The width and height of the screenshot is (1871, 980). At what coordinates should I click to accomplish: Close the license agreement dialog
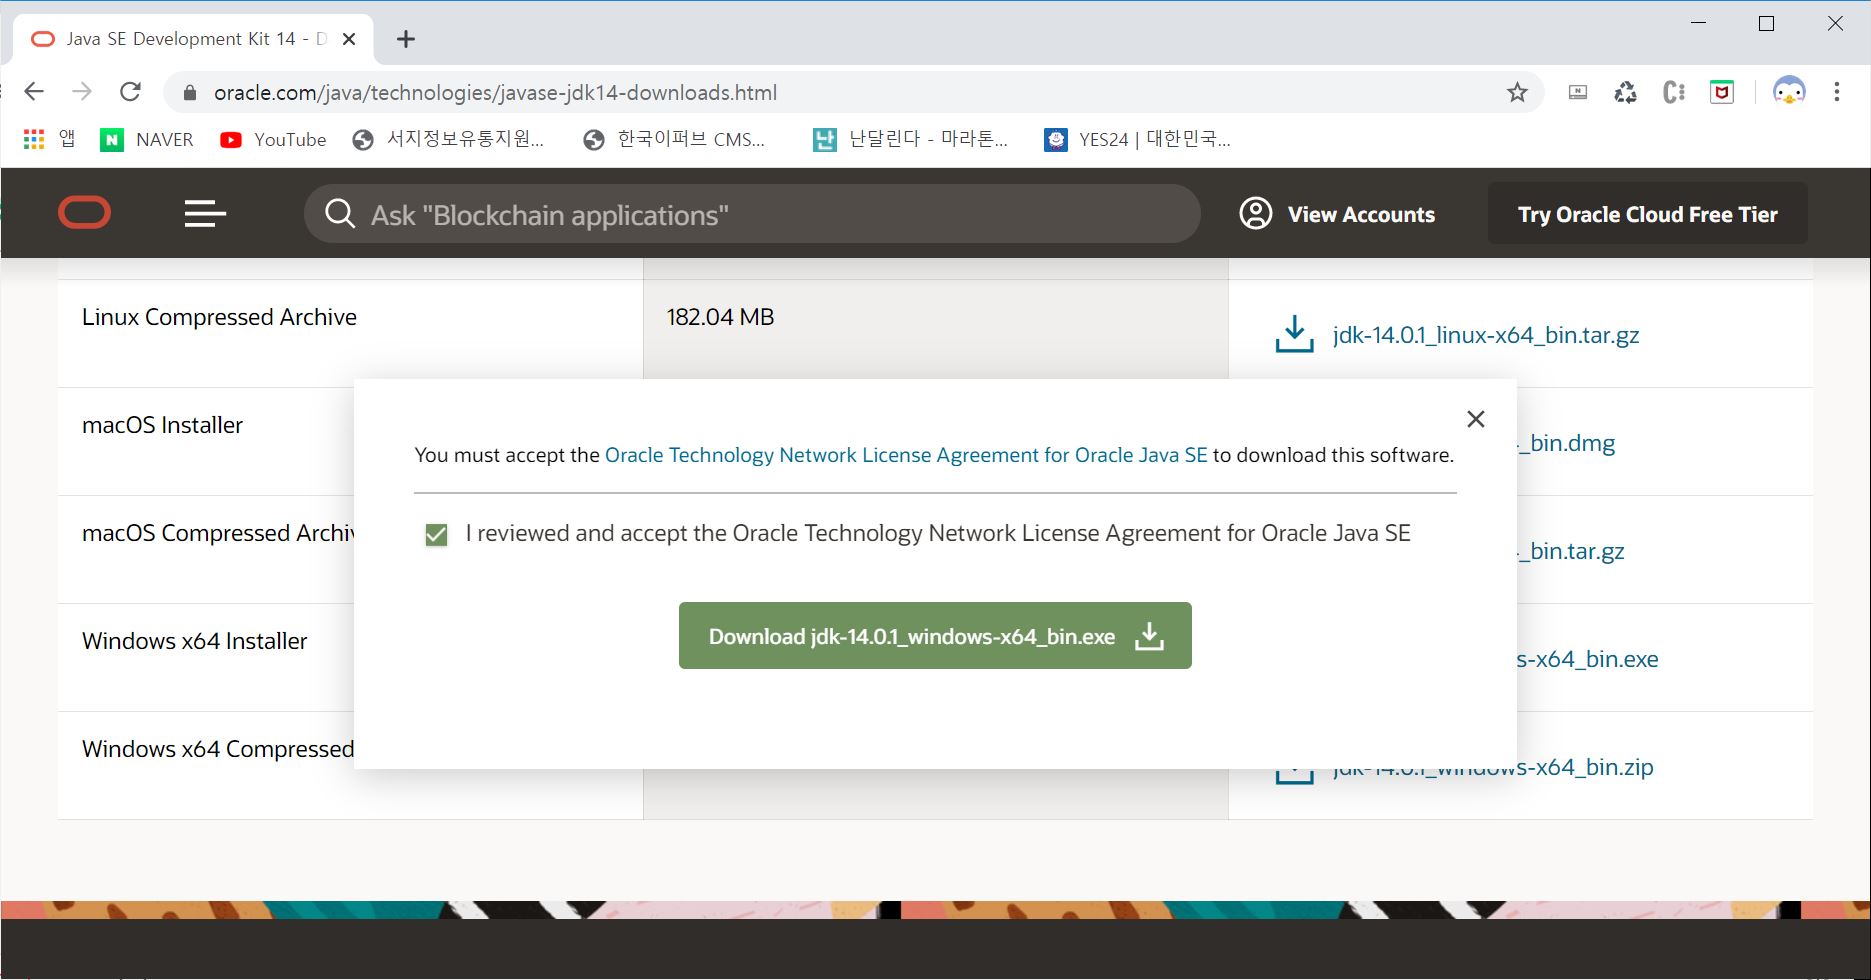point(1476,419)
